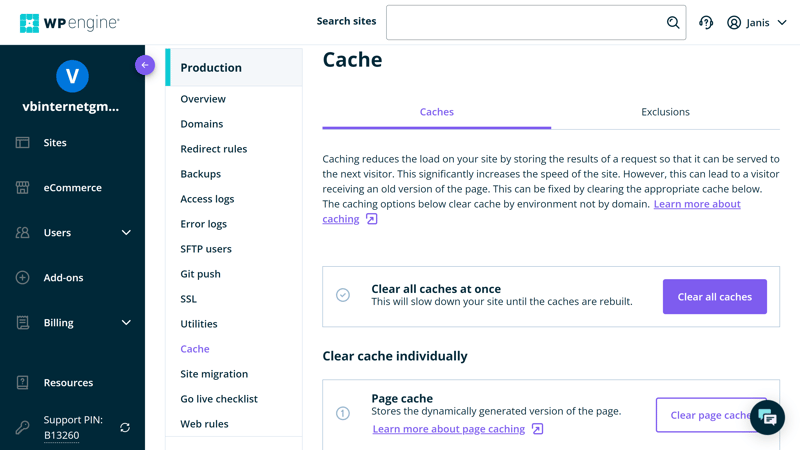The image size is (800, 450).
Task: Open the live chat widget
Action: [x=767, y=417]
